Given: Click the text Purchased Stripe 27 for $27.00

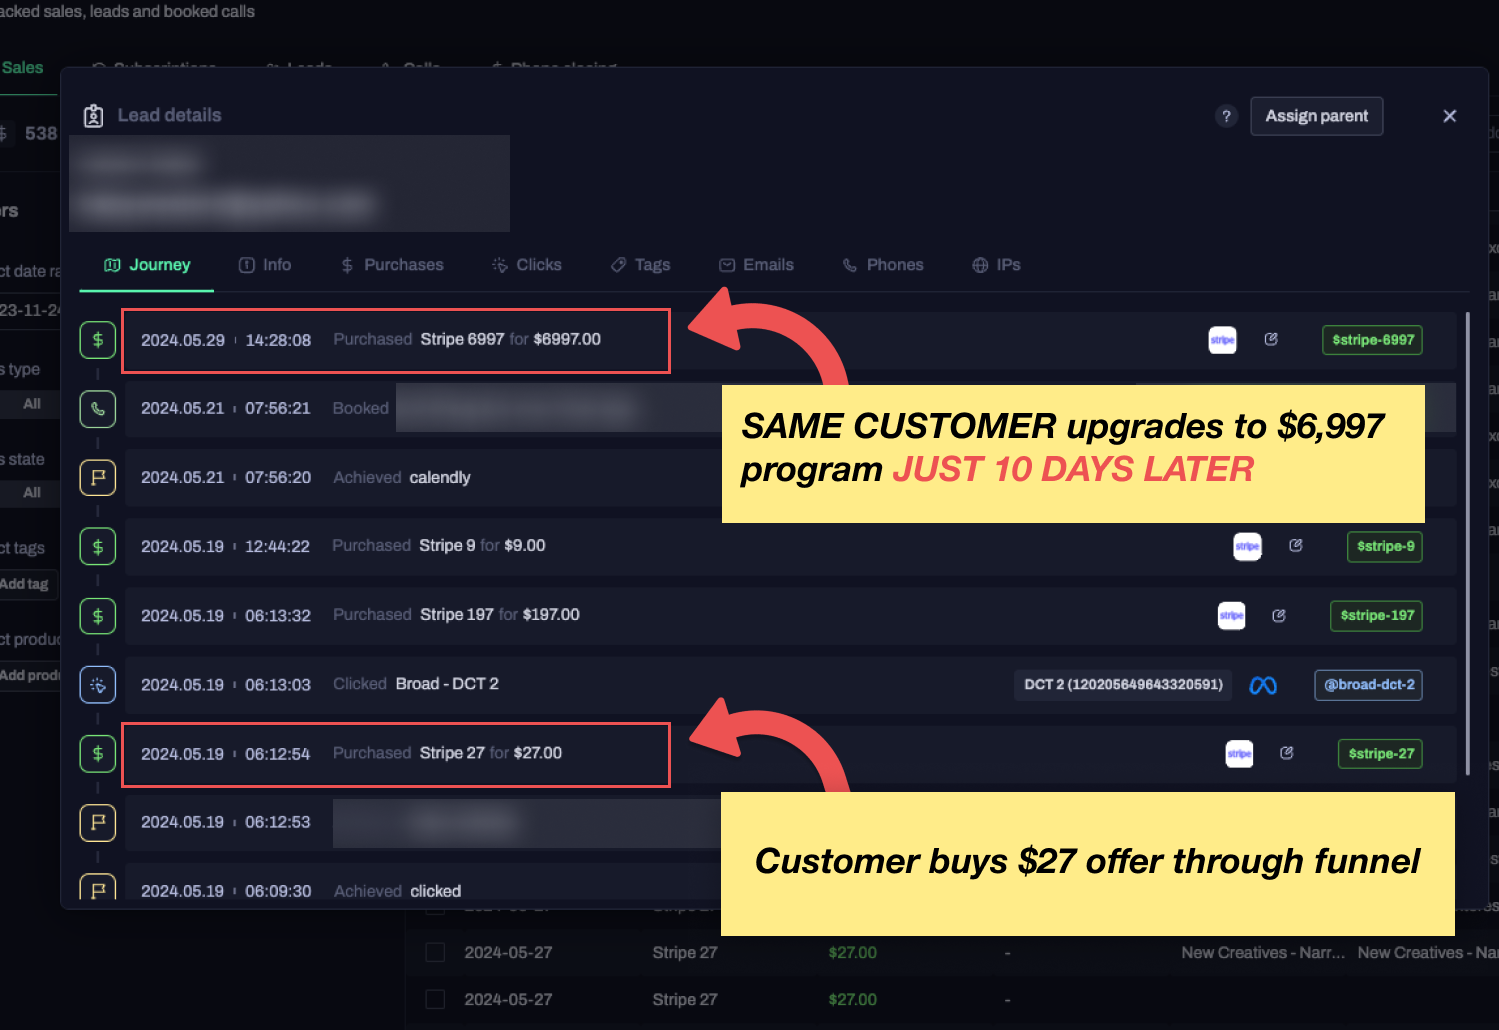Looking at the screenshot, I should click(447, 752).
